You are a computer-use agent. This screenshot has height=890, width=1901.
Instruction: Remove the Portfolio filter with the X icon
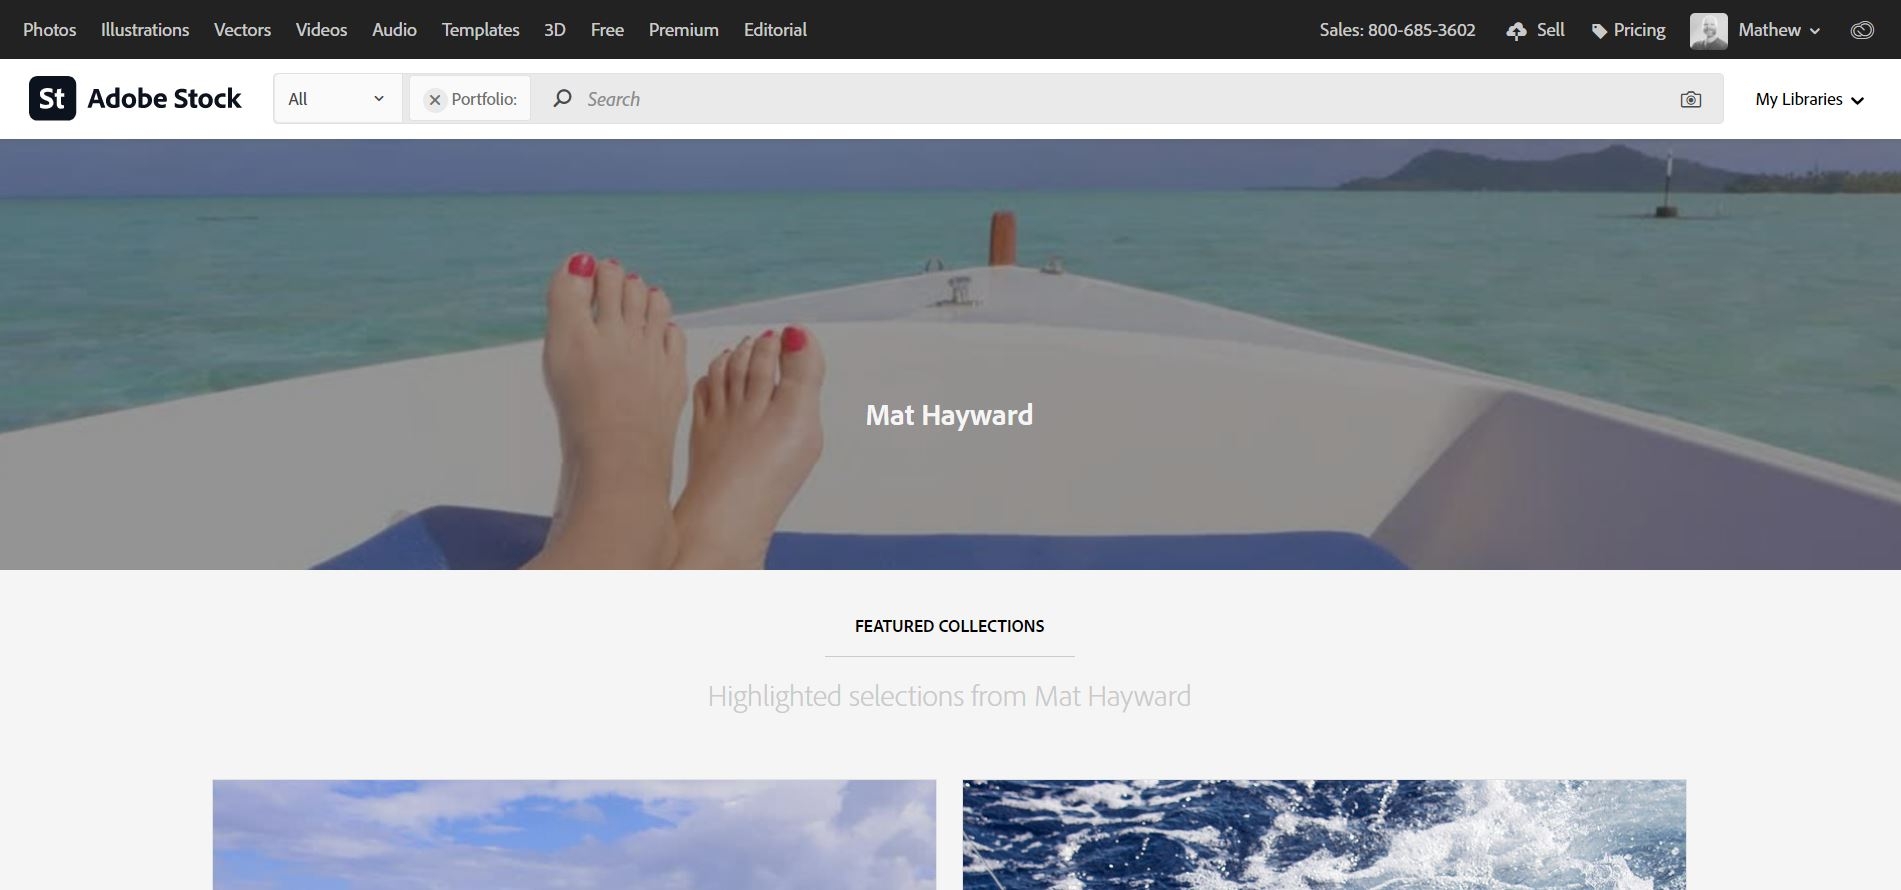point(434,99)
